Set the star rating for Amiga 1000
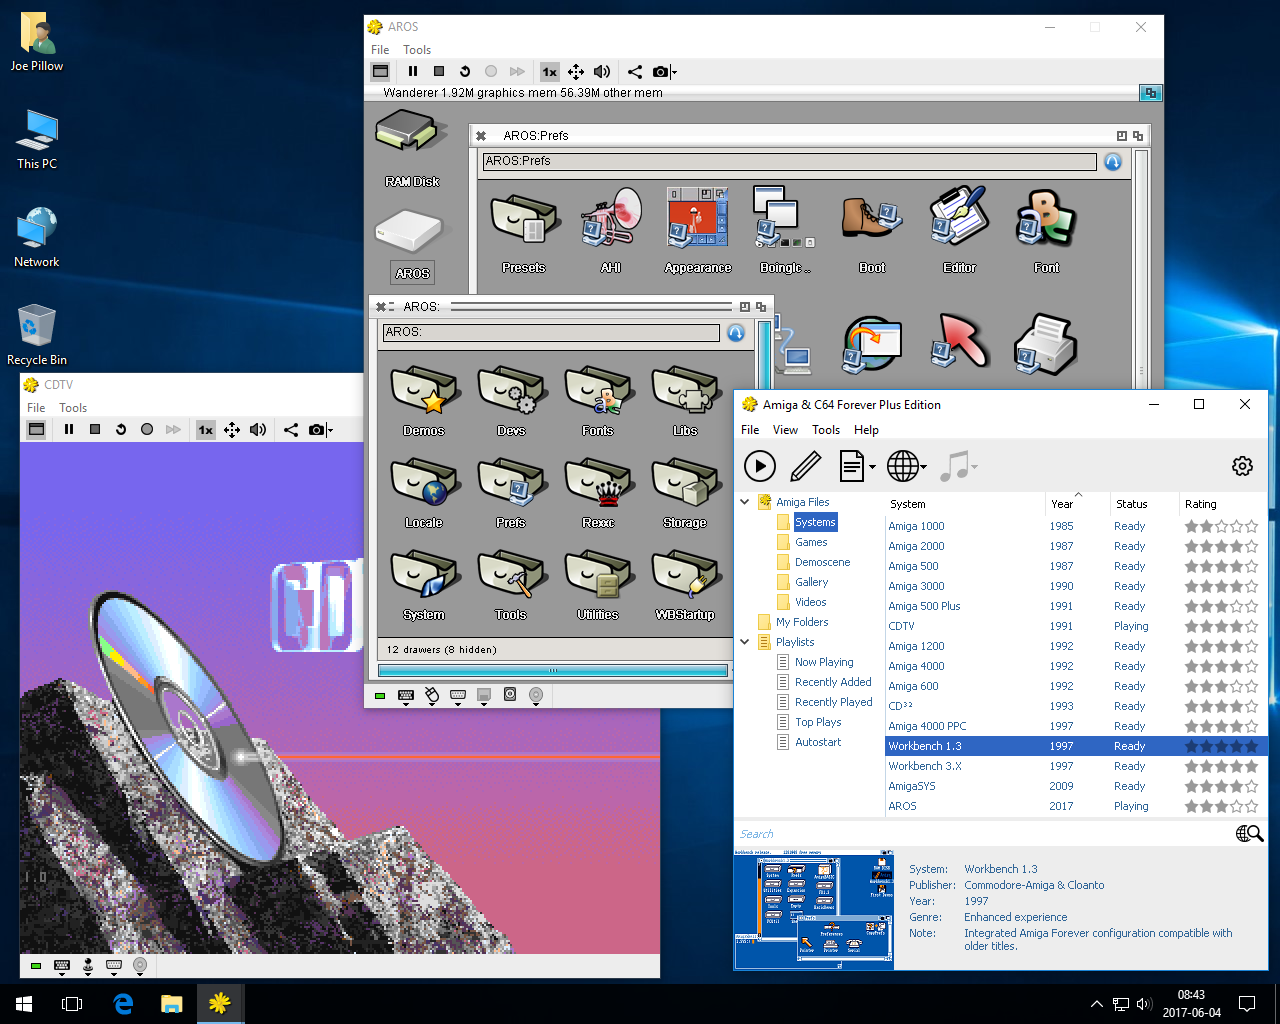This screenshot has width=1280, height=1024. (1220, 526)
